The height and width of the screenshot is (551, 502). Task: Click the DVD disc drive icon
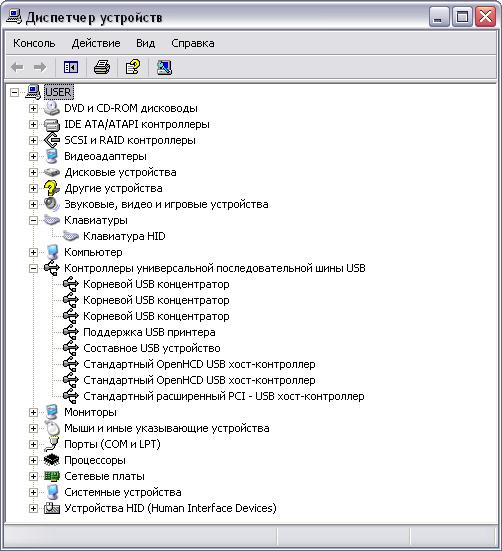click(x=52, y=108)
